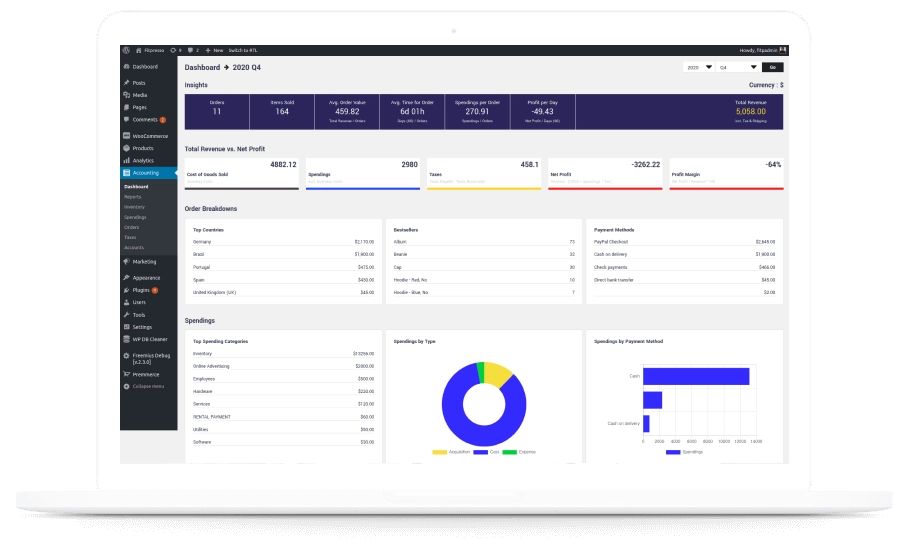Click the United Kingdom (UK) country row

[x=284, y=293]
